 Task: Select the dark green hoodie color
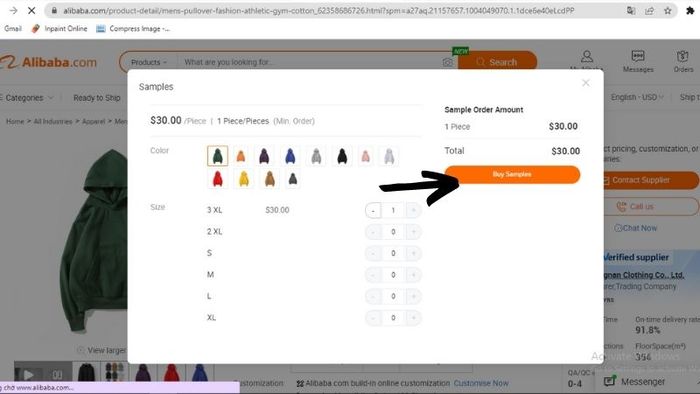217,156
